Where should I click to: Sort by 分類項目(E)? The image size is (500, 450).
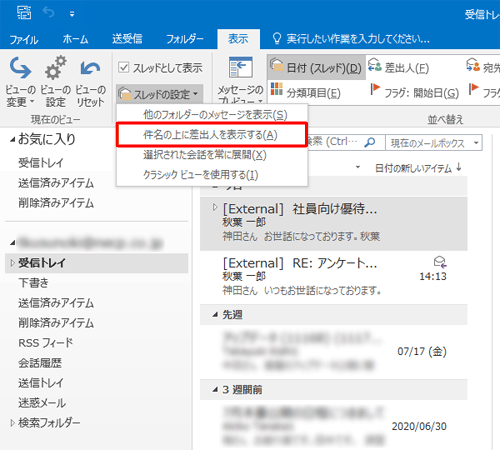[x=305, y=92]
